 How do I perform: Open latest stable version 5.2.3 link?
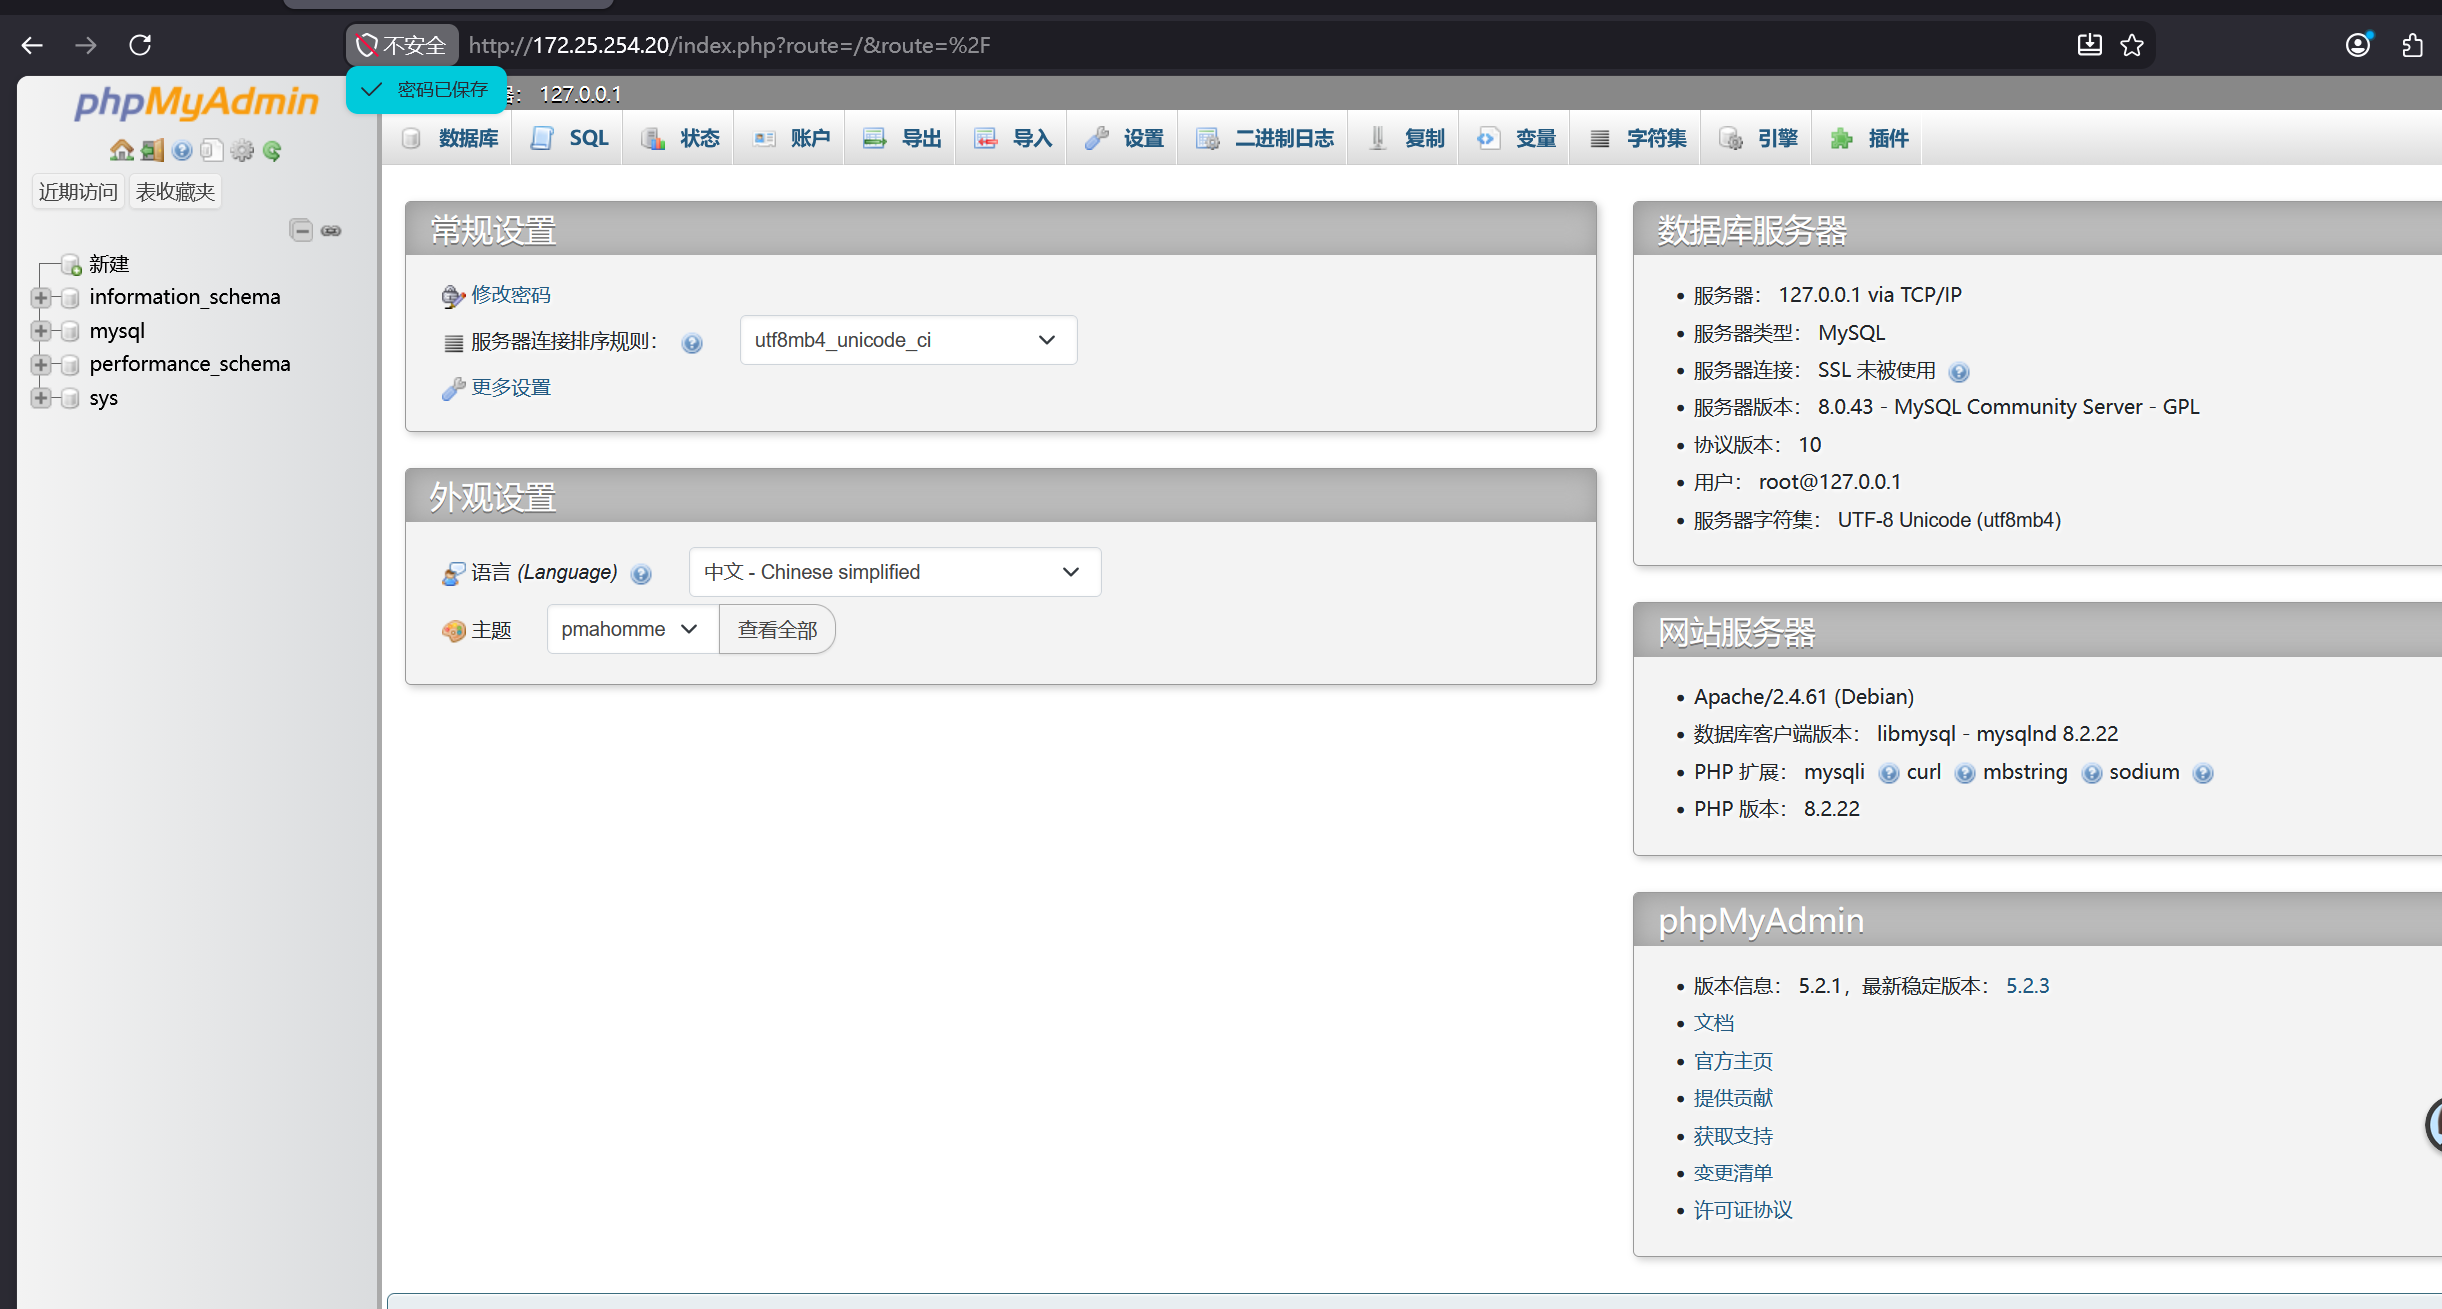[2027, 986]
